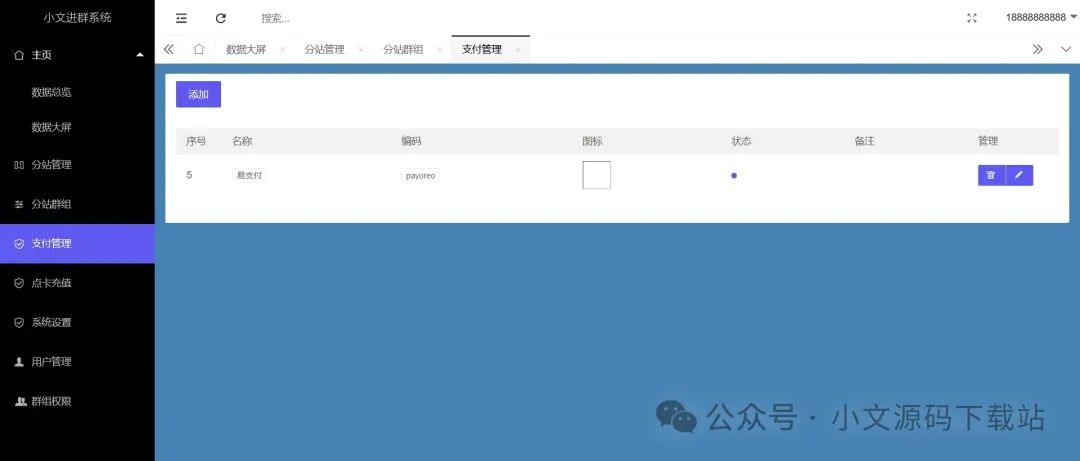Click the shield icon beside 点卡充值
The image size is (1080, 461).
(19, 283)
